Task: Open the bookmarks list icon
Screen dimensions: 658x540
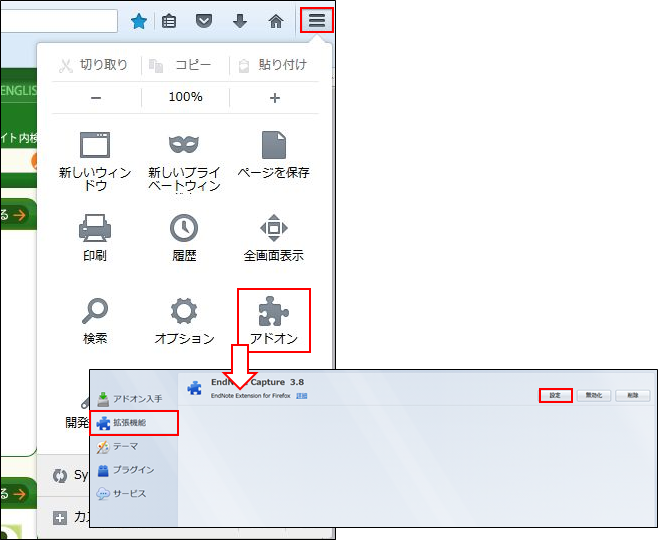Action: coord(170,21)
